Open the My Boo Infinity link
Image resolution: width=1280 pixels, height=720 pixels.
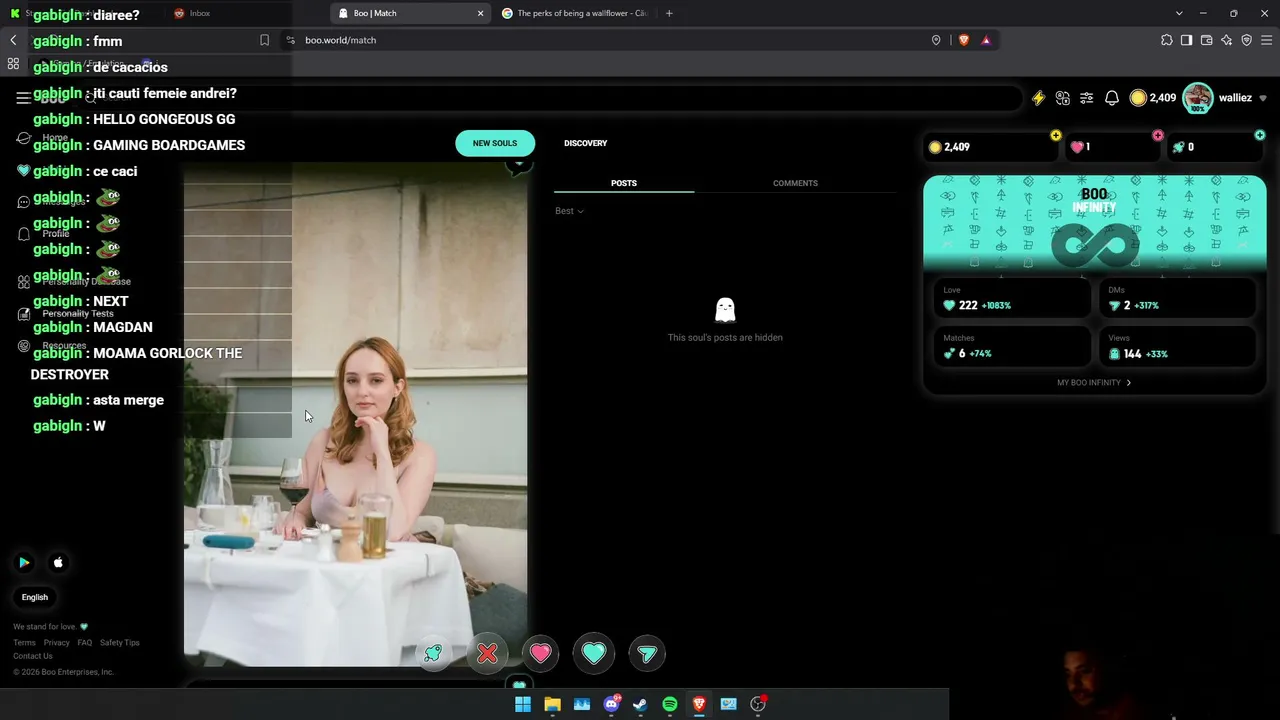[1094, 382]
